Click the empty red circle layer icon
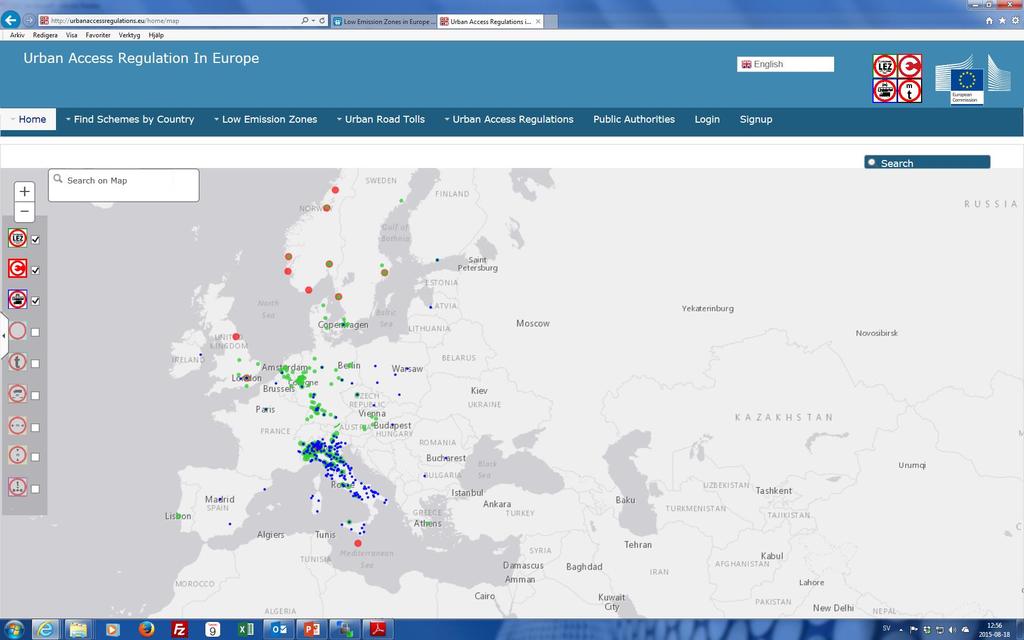 tap(18, 331)
